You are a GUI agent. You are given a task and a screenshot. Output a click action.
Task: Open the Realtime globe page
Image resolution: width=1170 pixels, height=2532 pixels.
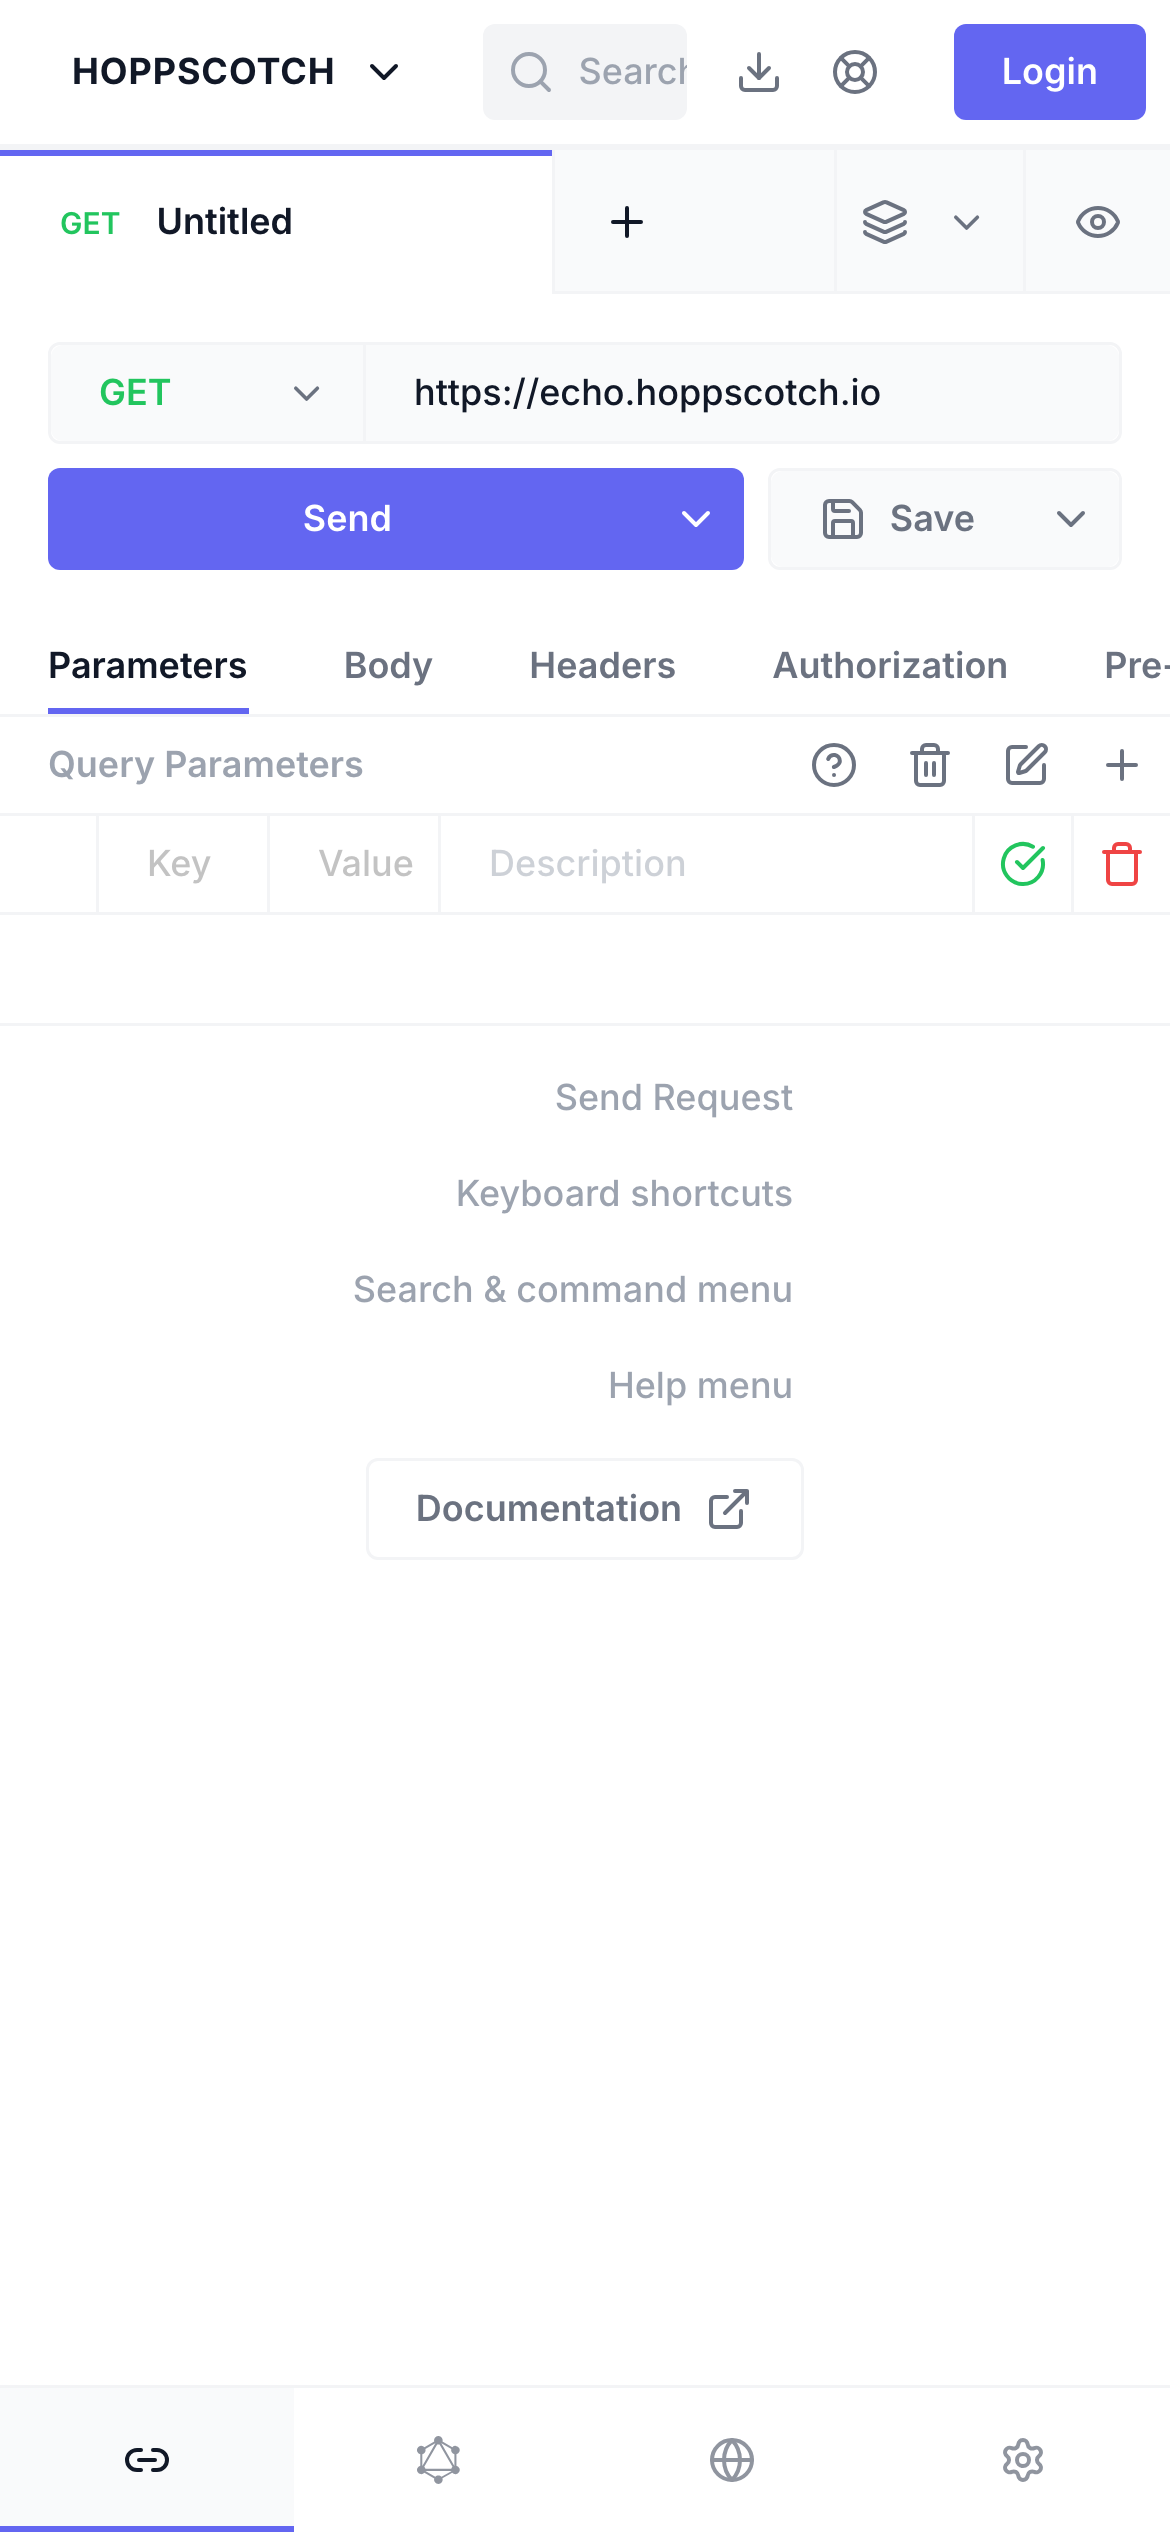click(732, 2459)
